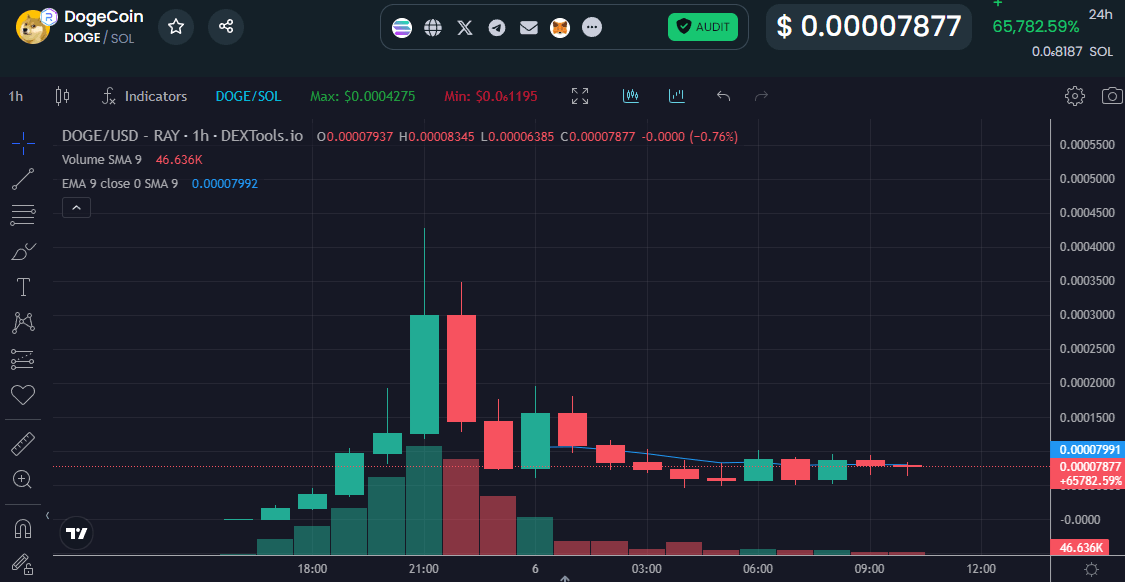Viewport: 1125px width, 582px height.
Task: Click the DogeCoin dog logo
Action: 33,27
